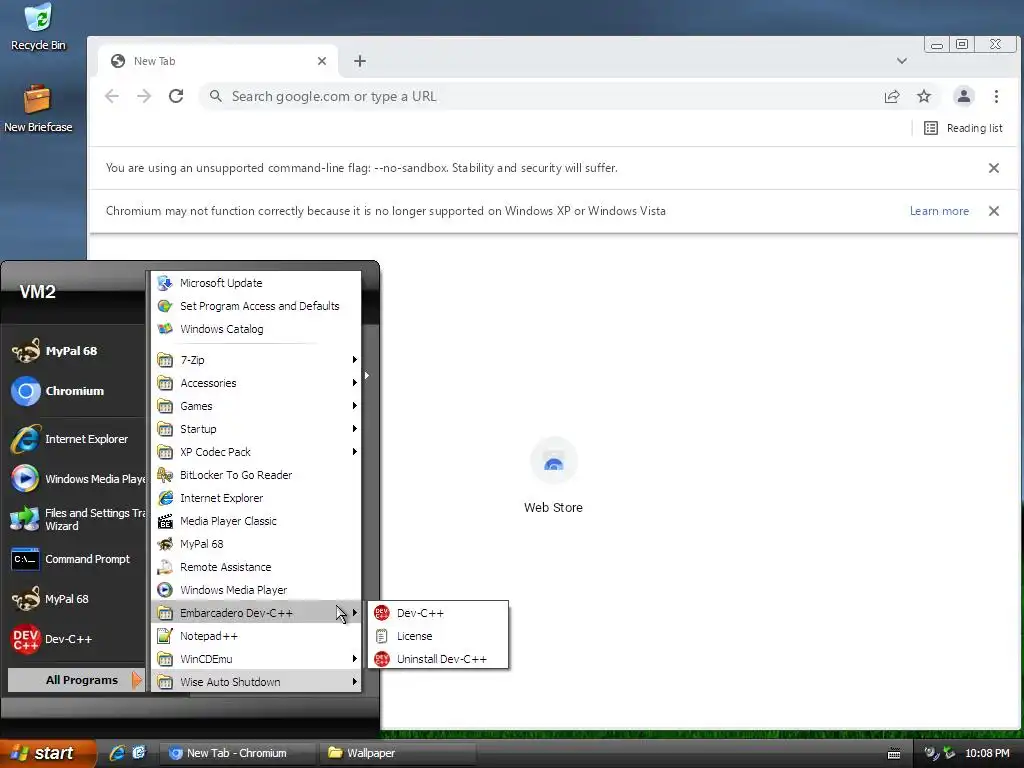Open Internet Explorer in the All Programs list
Viewport: 1024px width, 768px height.
[x=257, y=498]
